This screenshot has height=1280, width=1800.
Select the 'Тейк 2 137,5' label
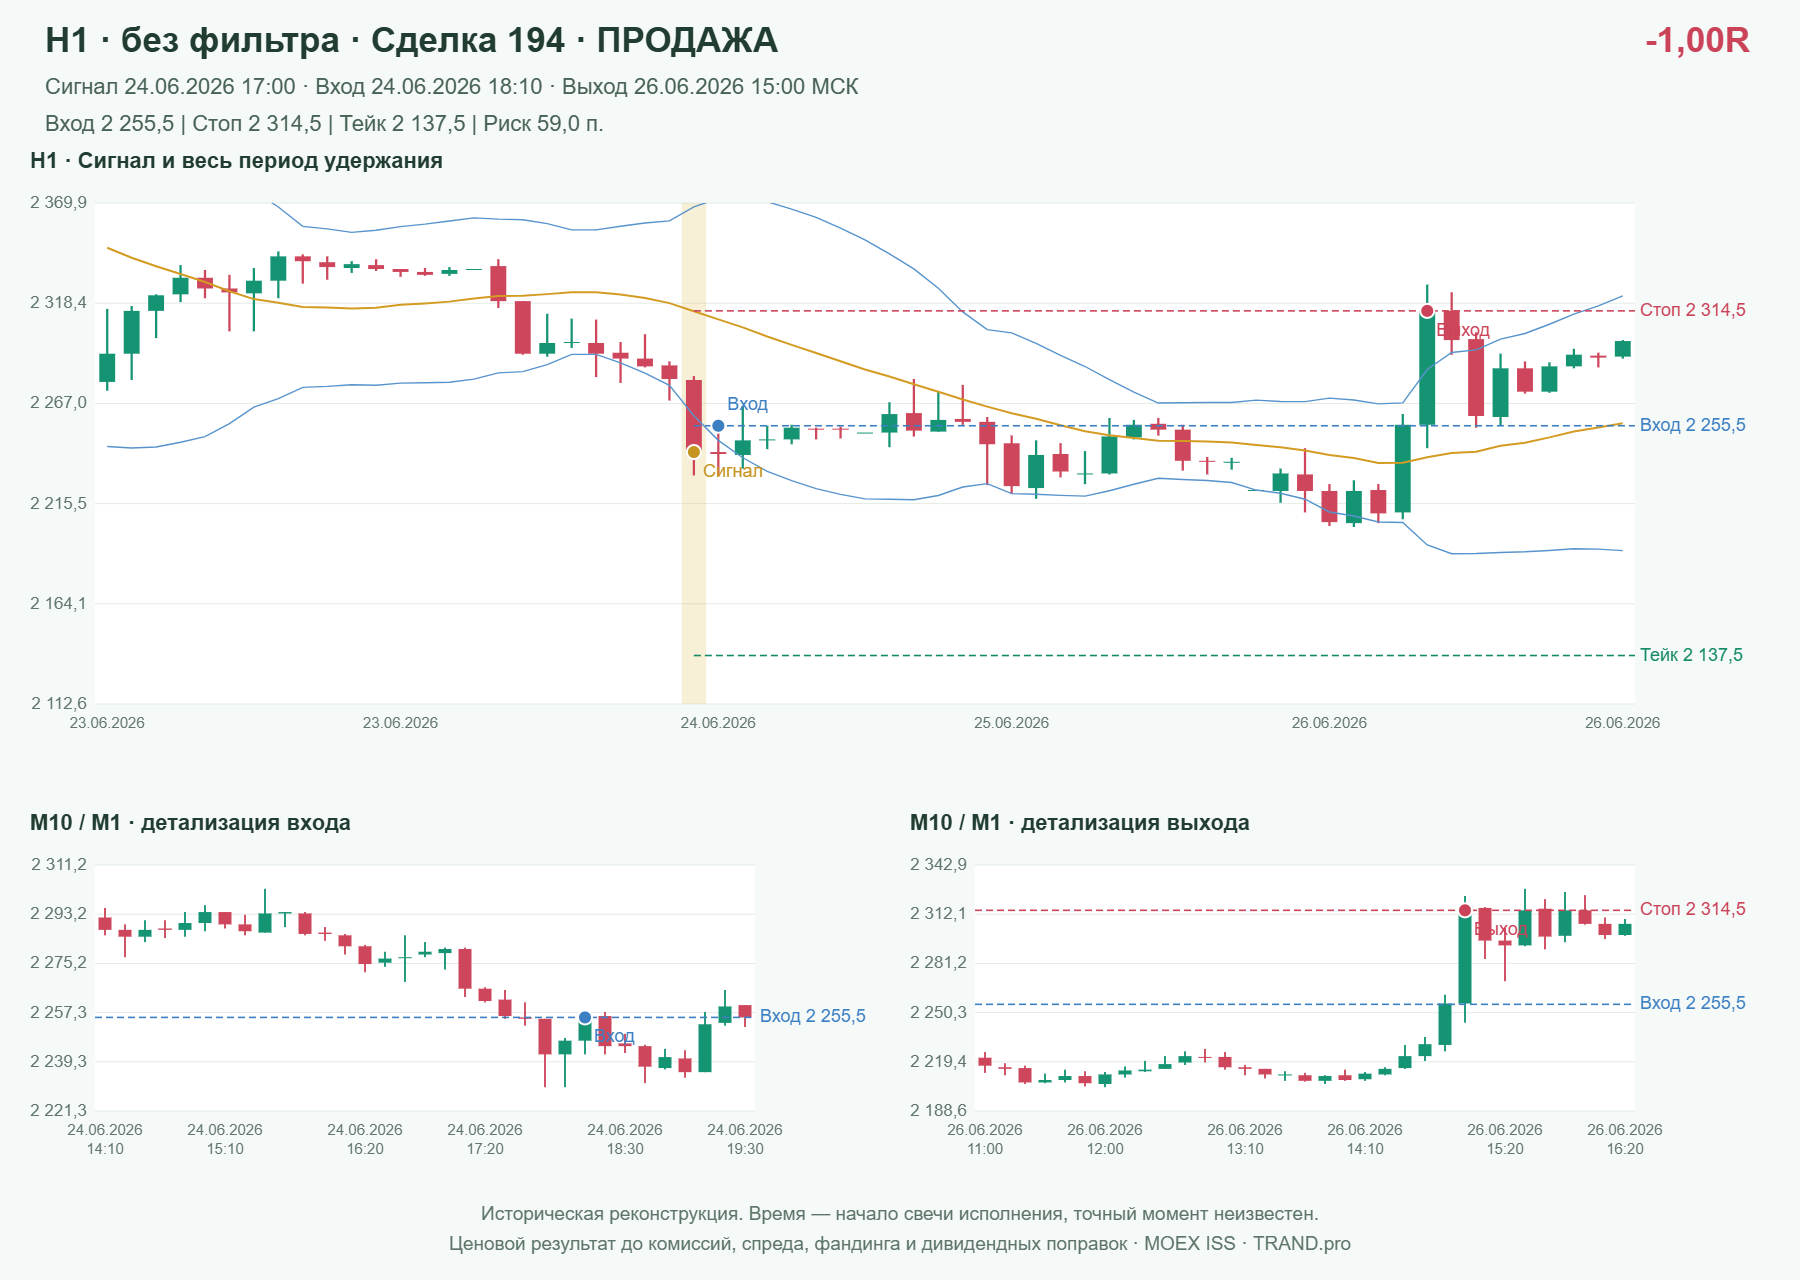coord(1691,655)
